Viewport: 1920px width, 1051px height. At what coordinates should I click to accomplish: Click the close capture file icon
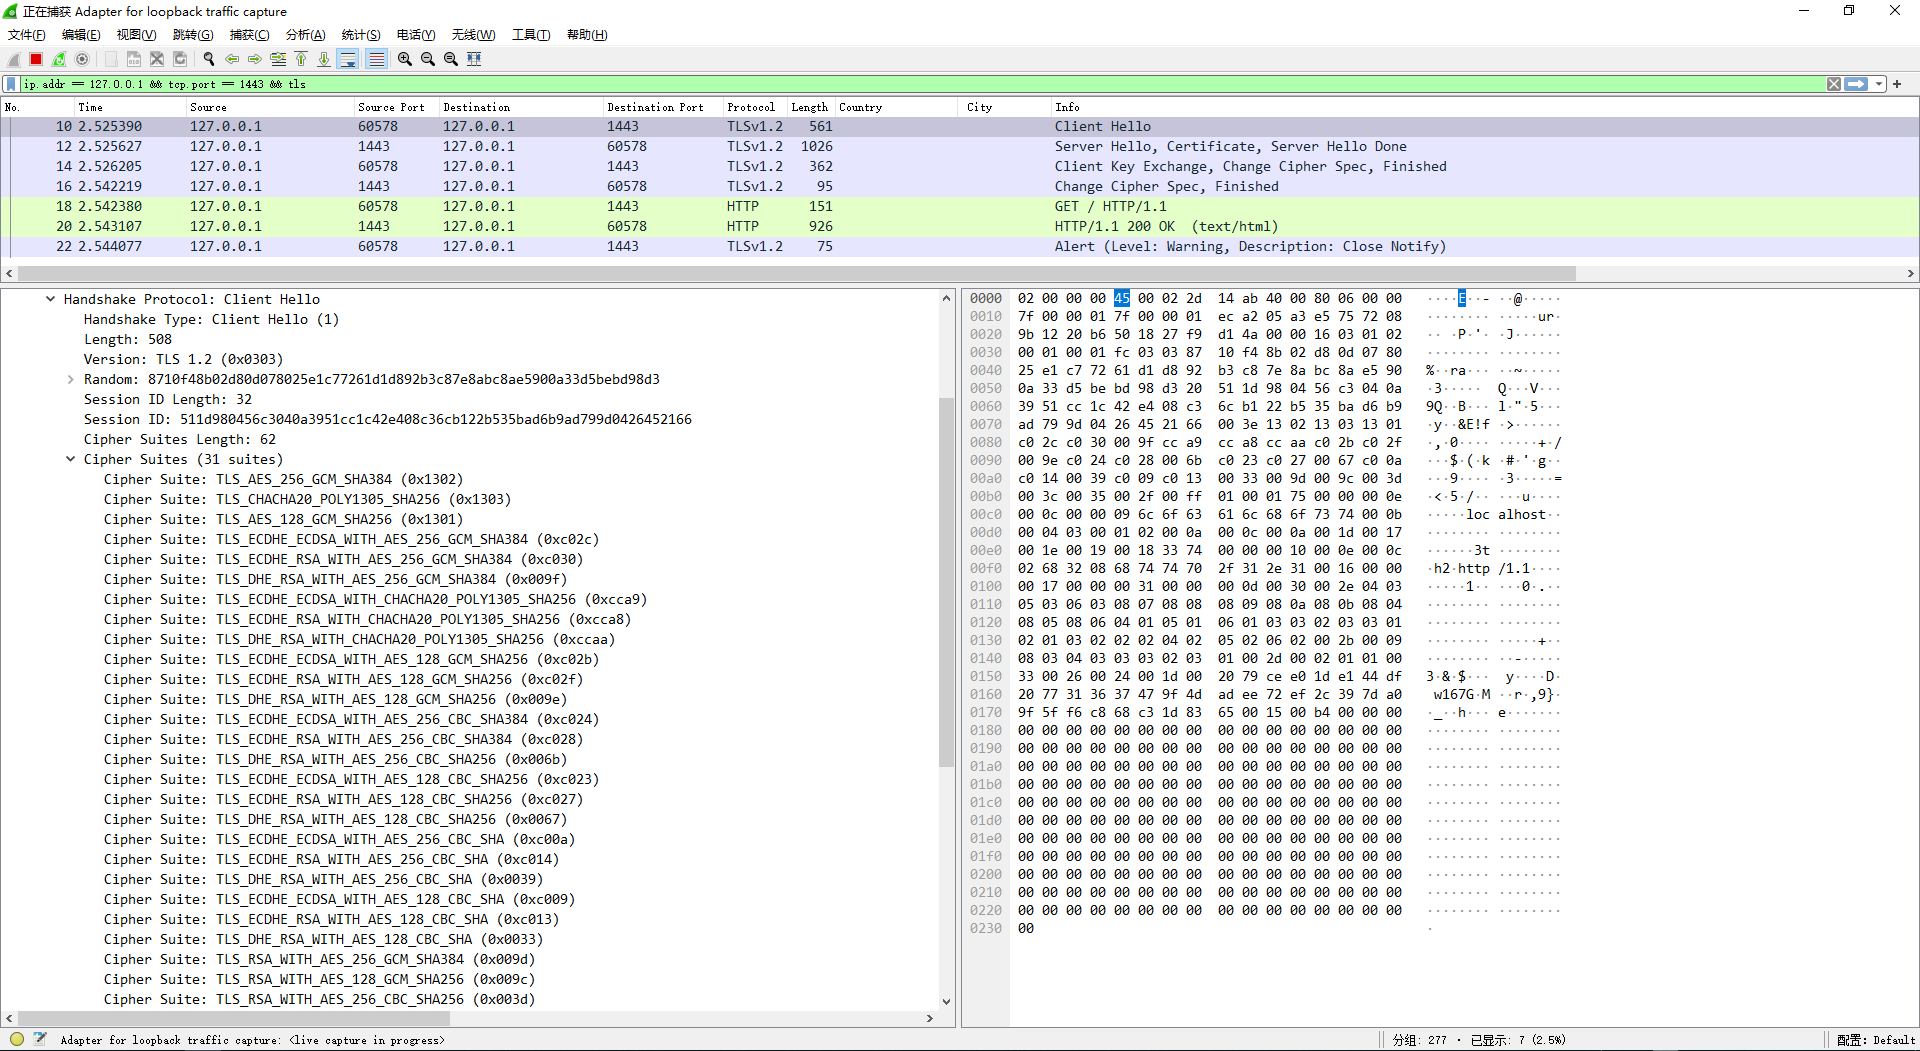coord(157,59)
